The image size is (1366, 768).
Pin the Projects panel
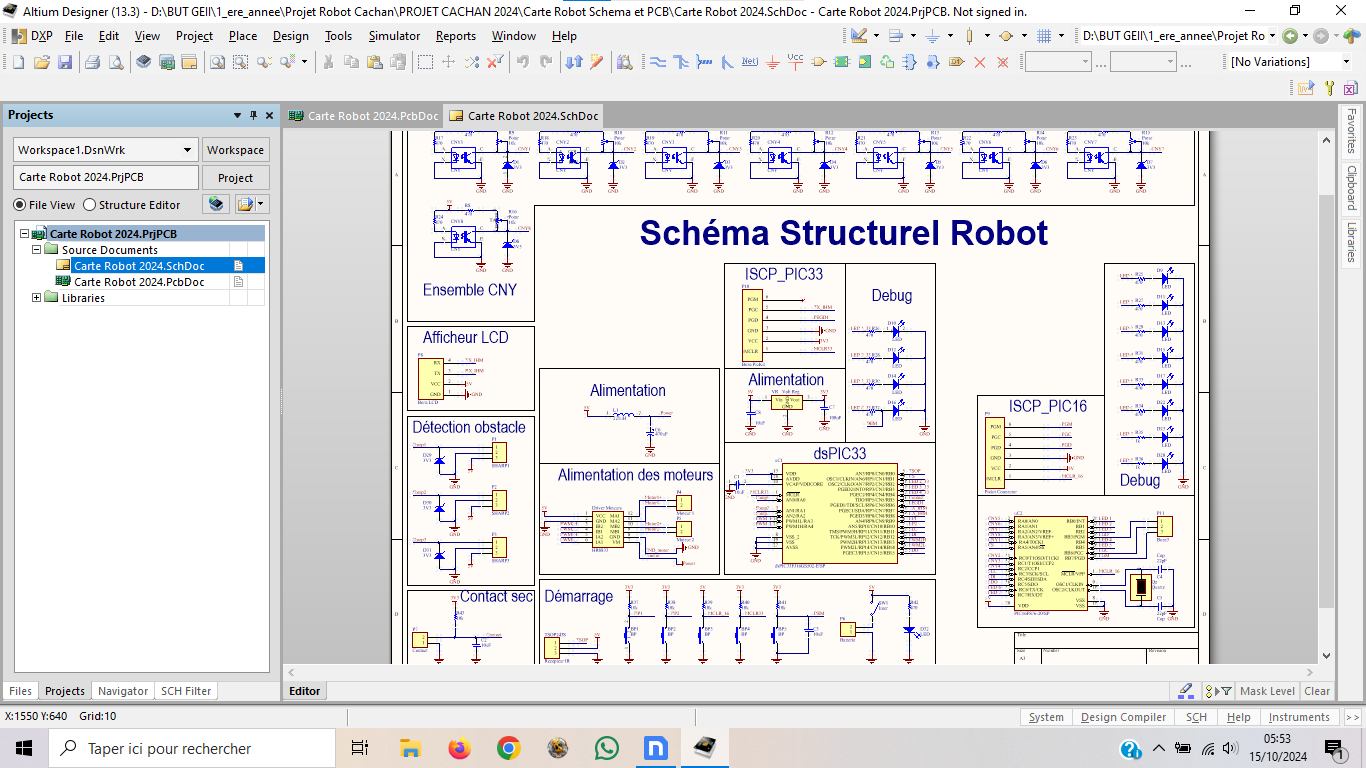coord(253,115)
